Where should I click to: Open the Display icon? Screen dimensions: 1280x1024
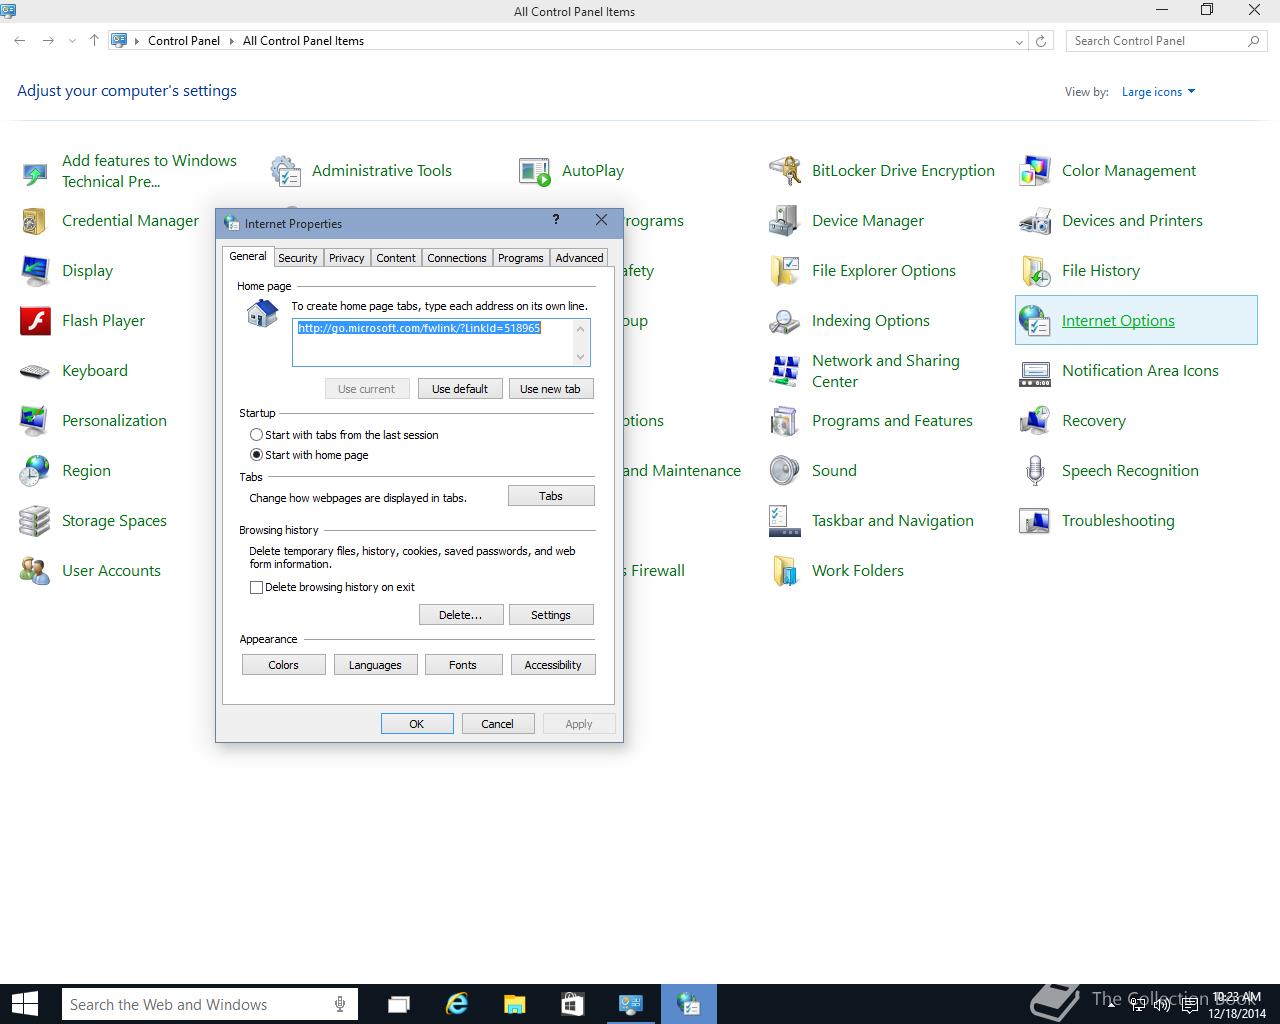(35, 271)
